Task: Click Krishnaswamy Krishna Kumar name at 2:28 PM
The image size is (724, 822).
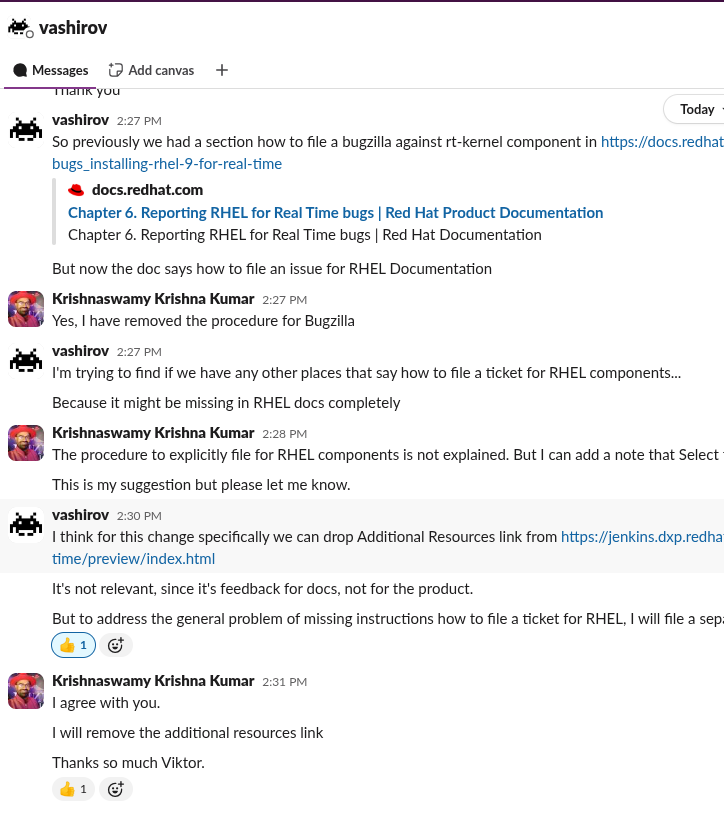Action: point(153,433)
